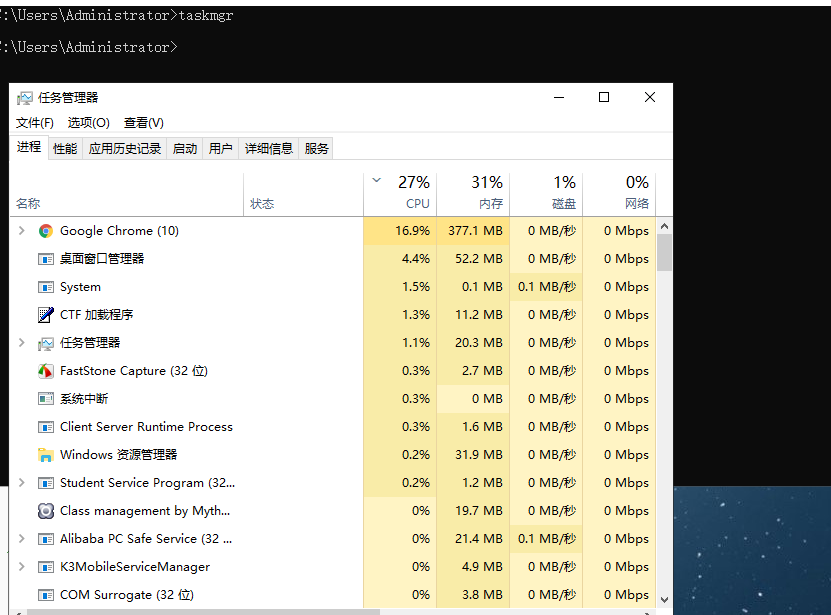
Task: Expand the Alibaba PC Safe Service row
Action: click(x=21, y=539)
